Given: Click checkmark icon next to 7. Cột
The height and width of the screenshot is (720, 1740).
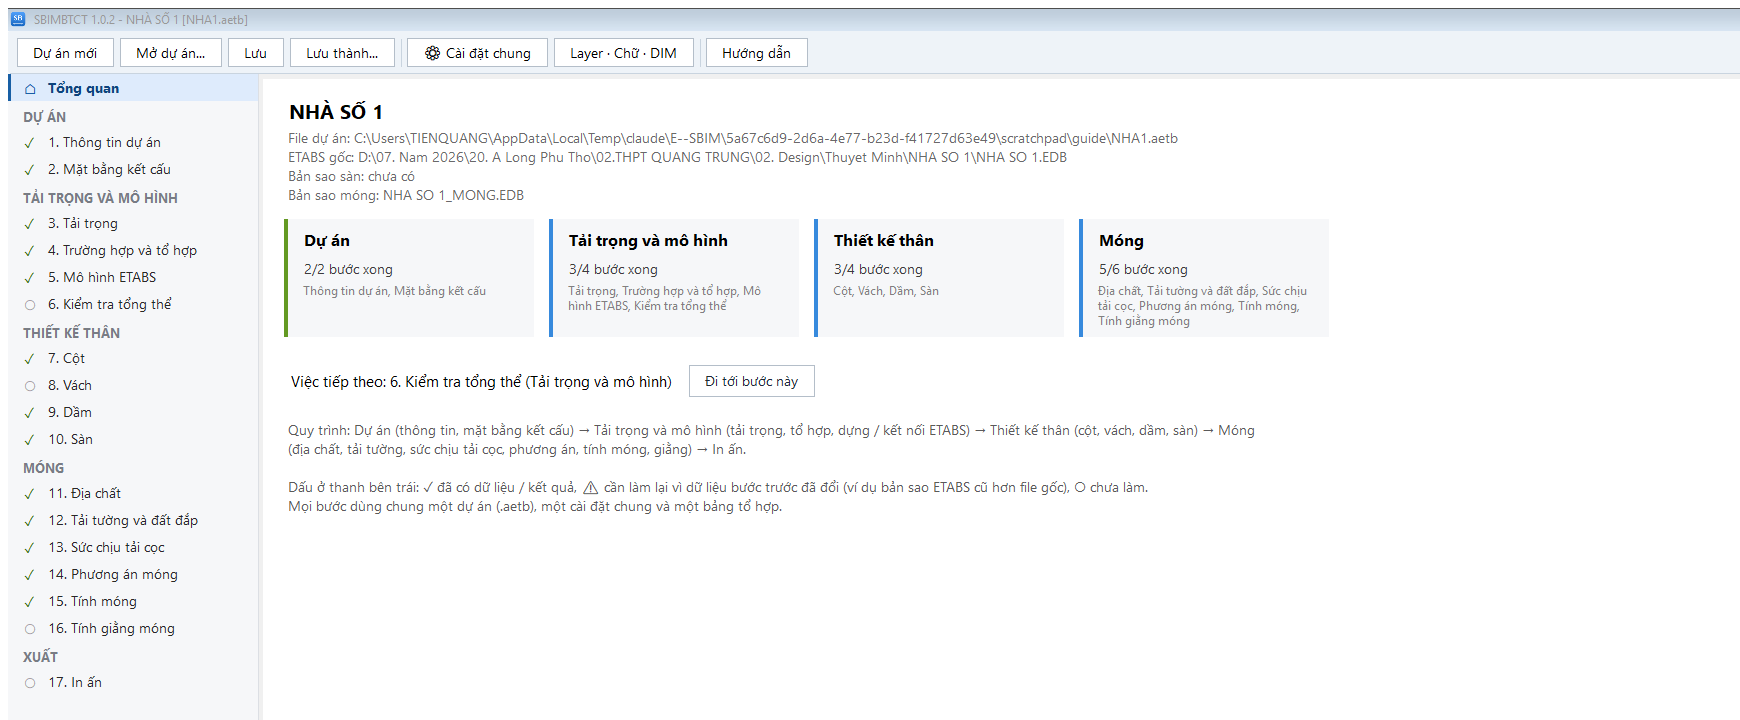Looking at the screenshot, I should click(x=30, y=359).
